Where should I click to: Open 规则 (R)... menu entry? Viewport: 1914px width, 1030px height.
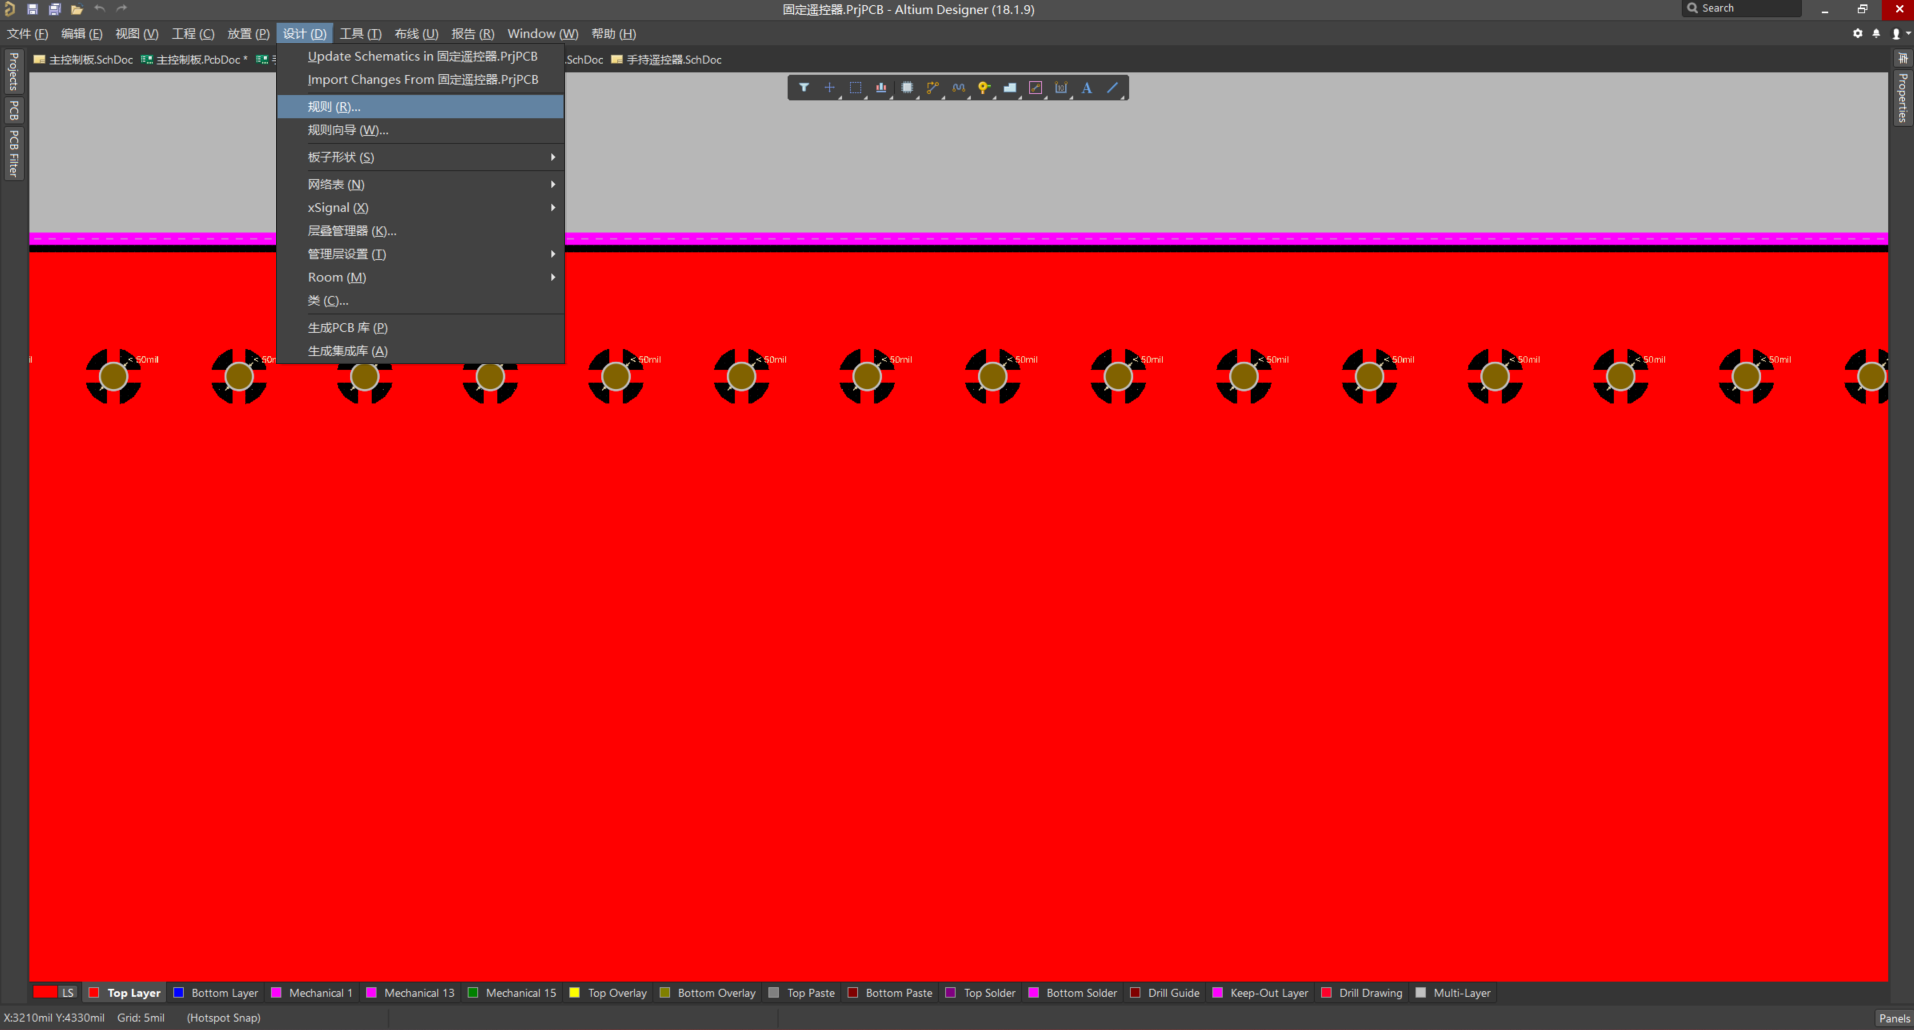tap(334, 107)
